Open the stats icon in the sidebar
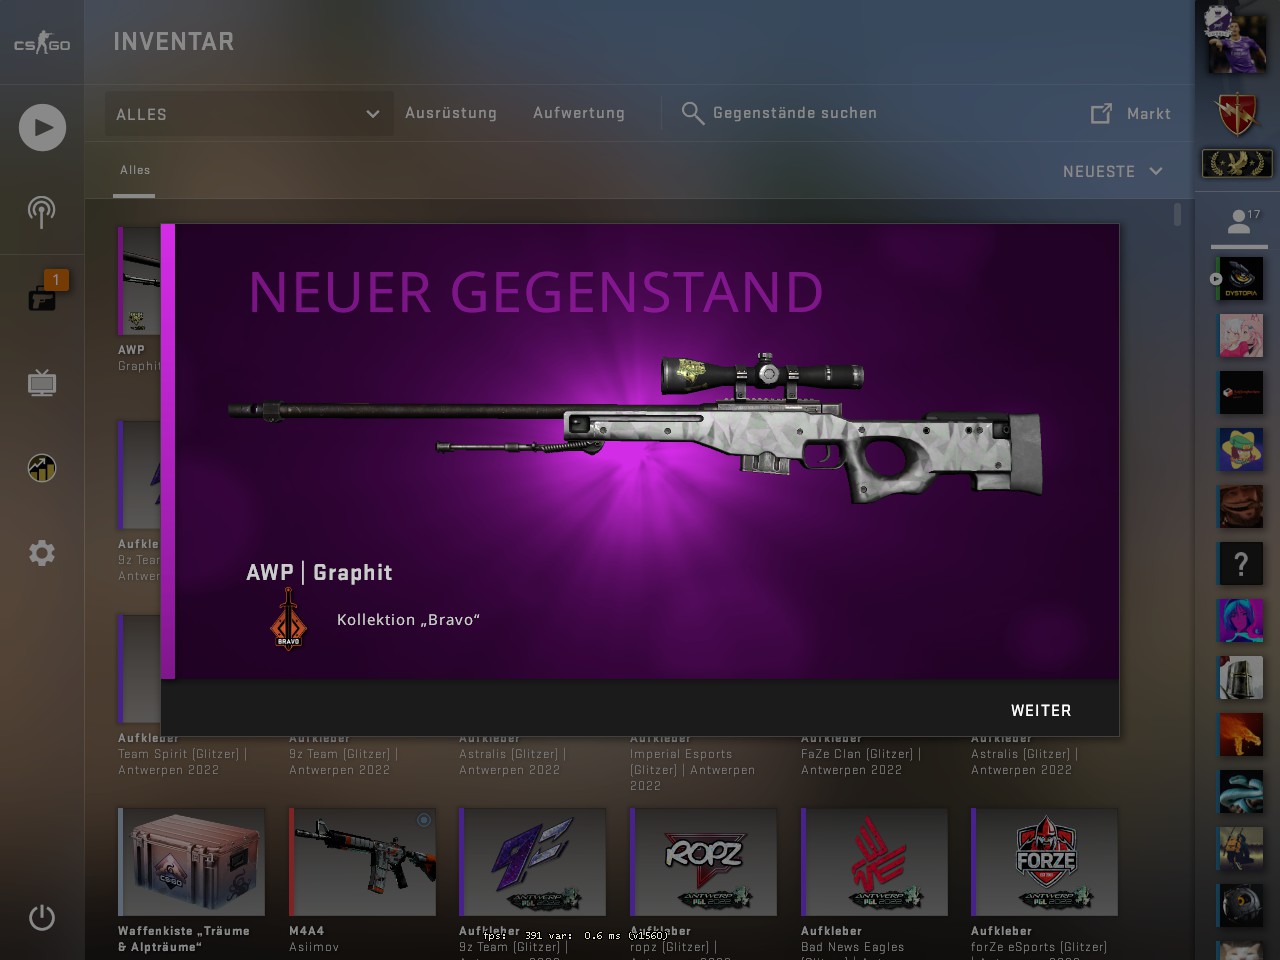Image resolution: width=1280 pixels, height=960 pixels. 42,468
